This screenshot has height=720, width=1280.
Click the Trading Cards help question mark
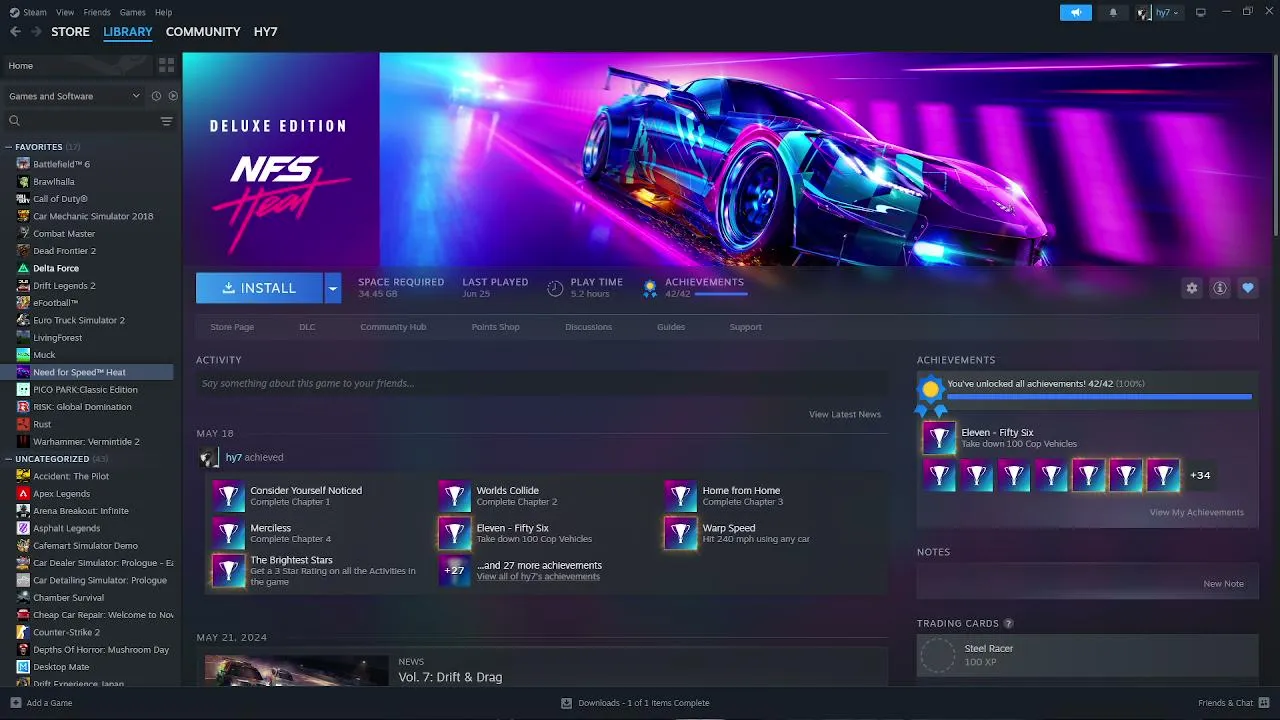(x=1008, y=624)
